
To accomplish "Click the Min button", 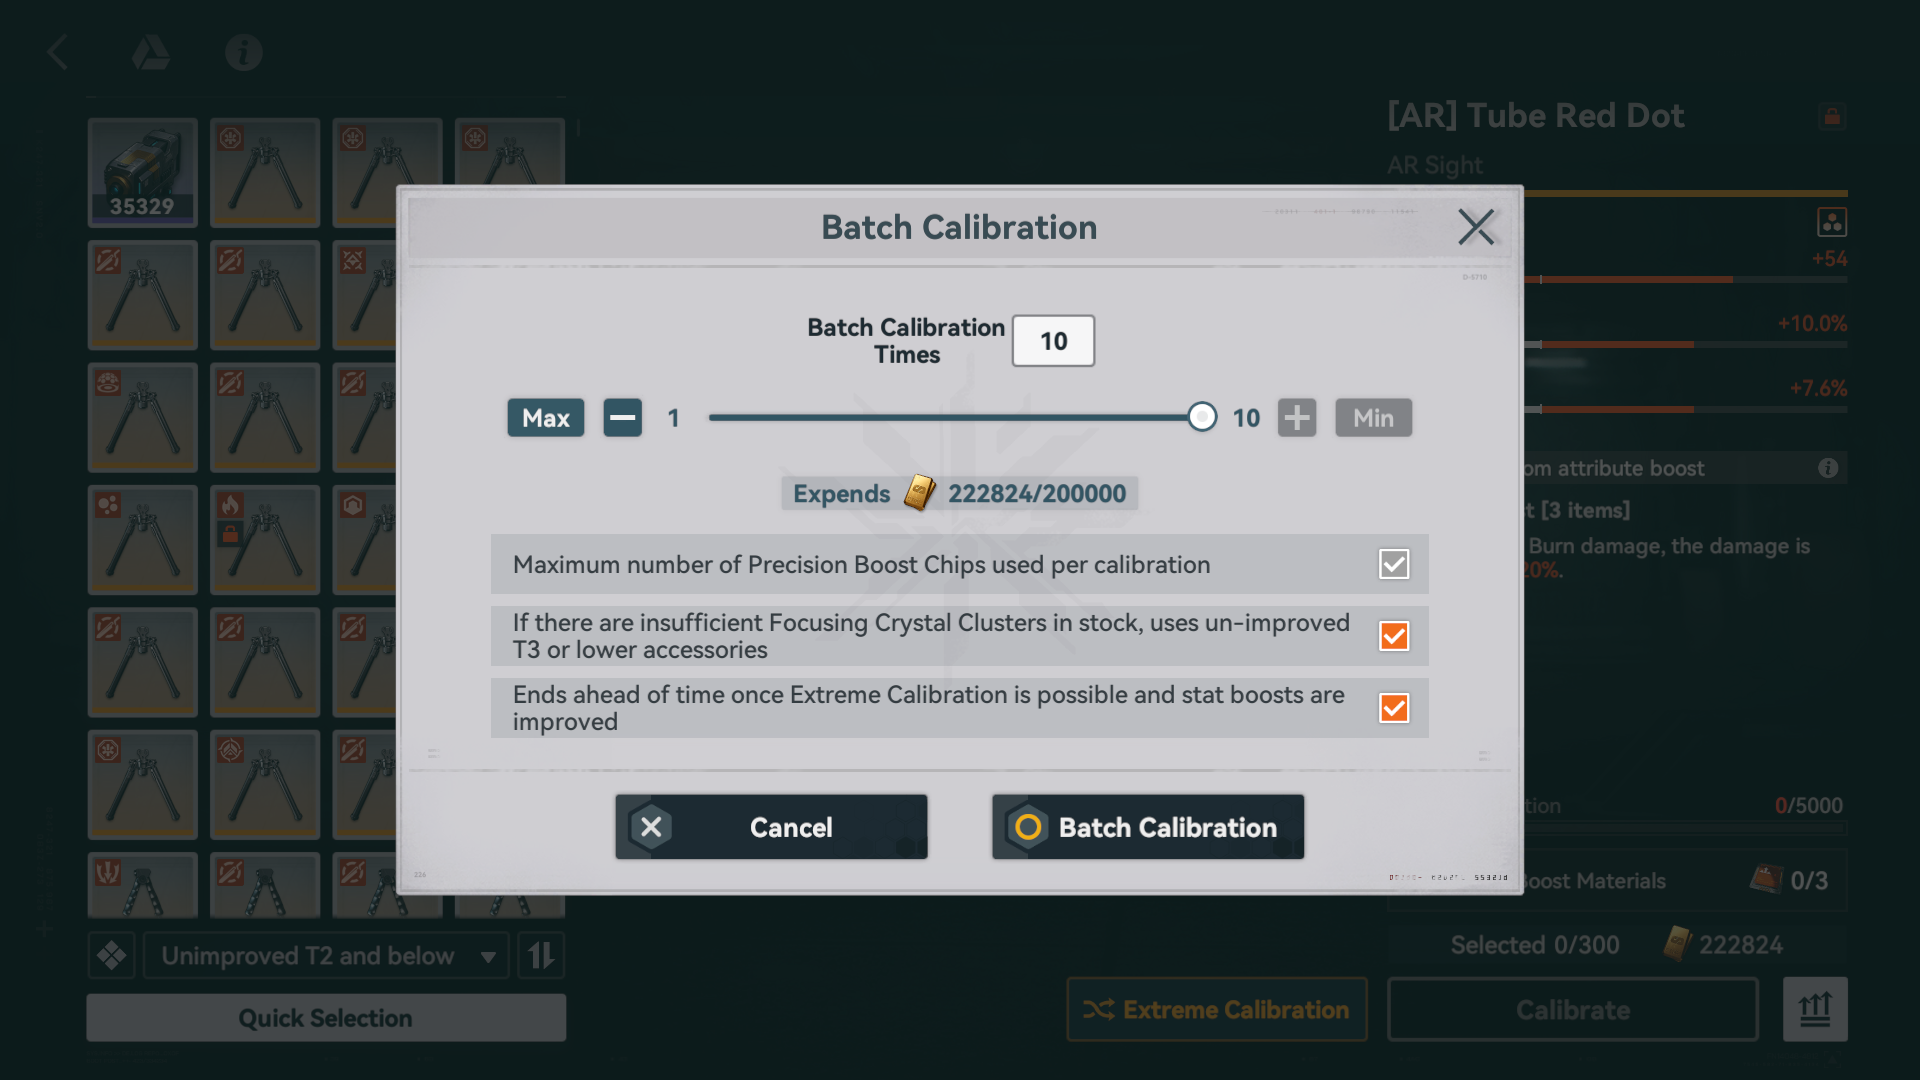I will [x=1374, y=418].
